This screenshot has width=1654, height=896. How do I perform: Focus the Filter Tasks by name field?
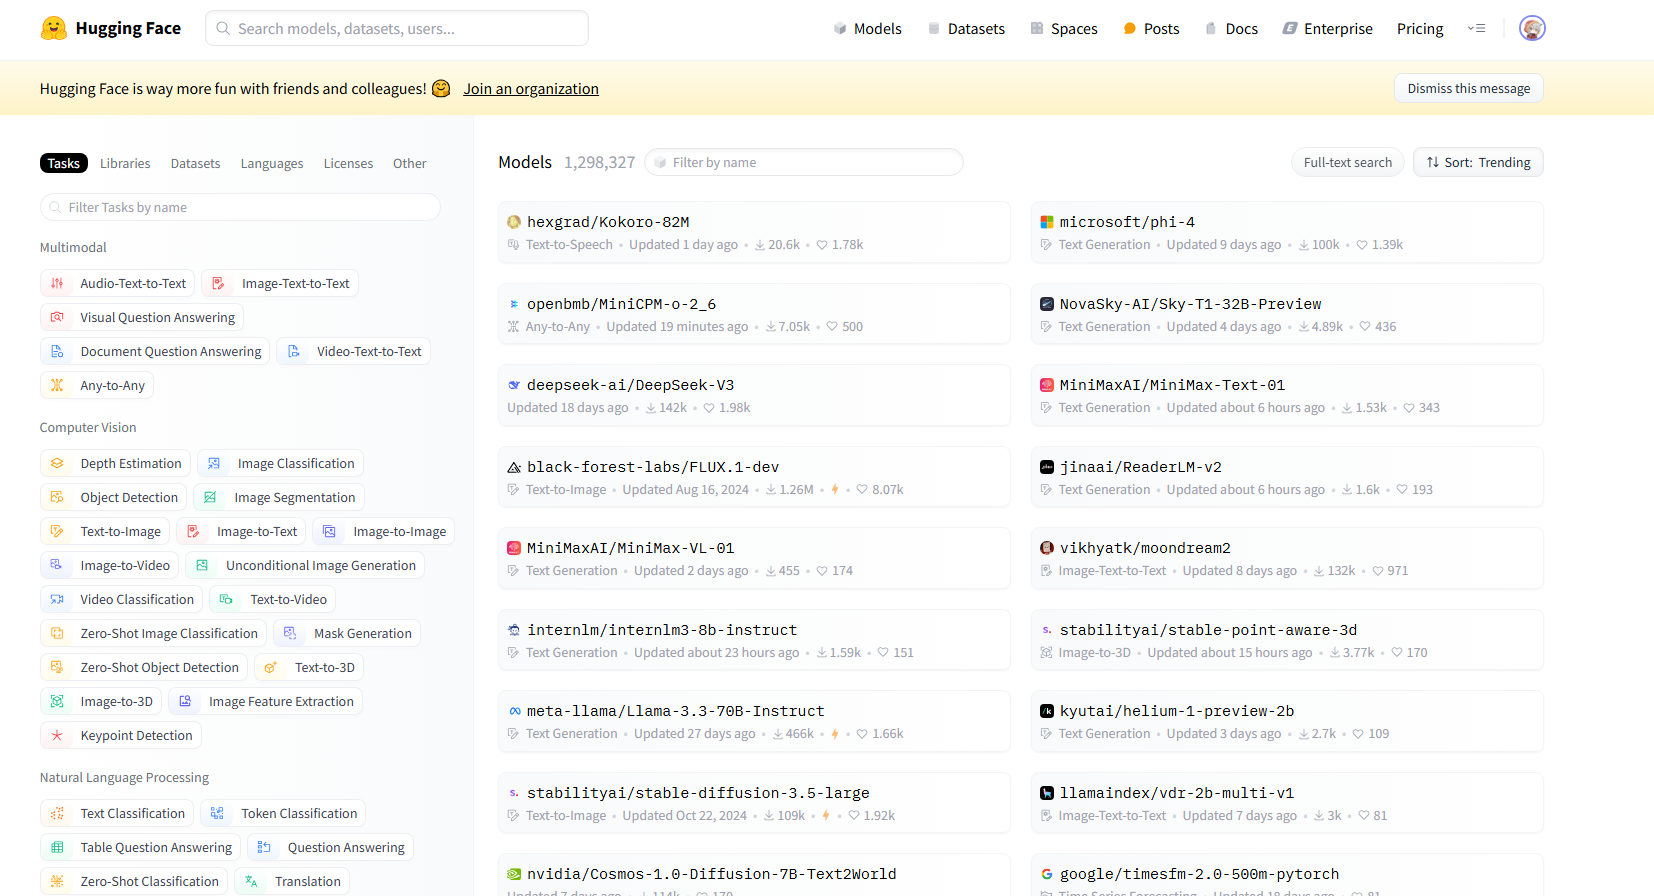coord(240,208)
